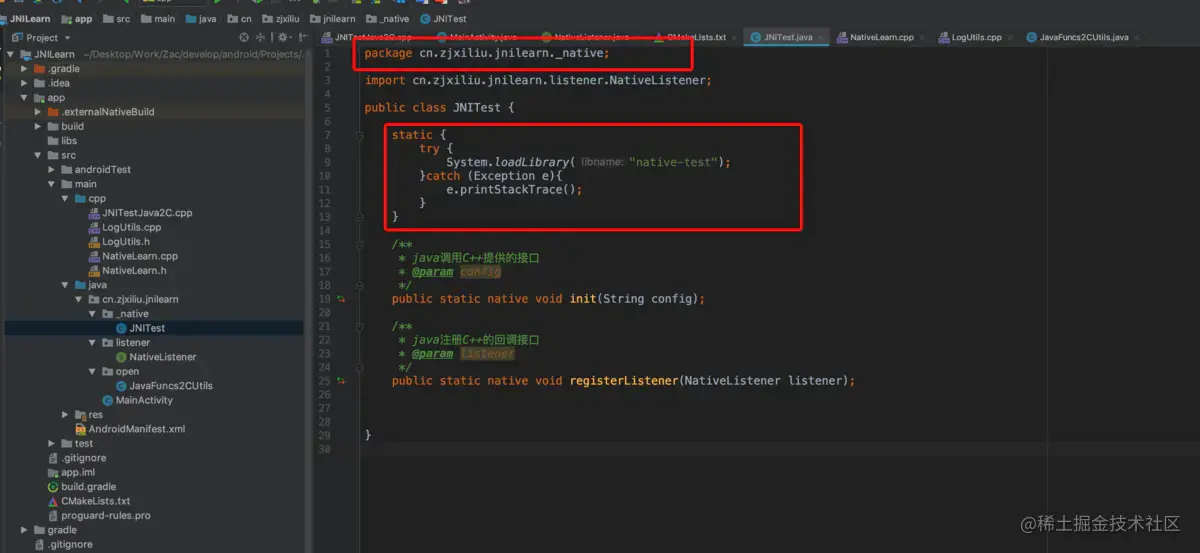Viewport: 1200px width, 553px height.
Task: Click 'java' in the breadcrumb bar
Action: click(207, 18)
